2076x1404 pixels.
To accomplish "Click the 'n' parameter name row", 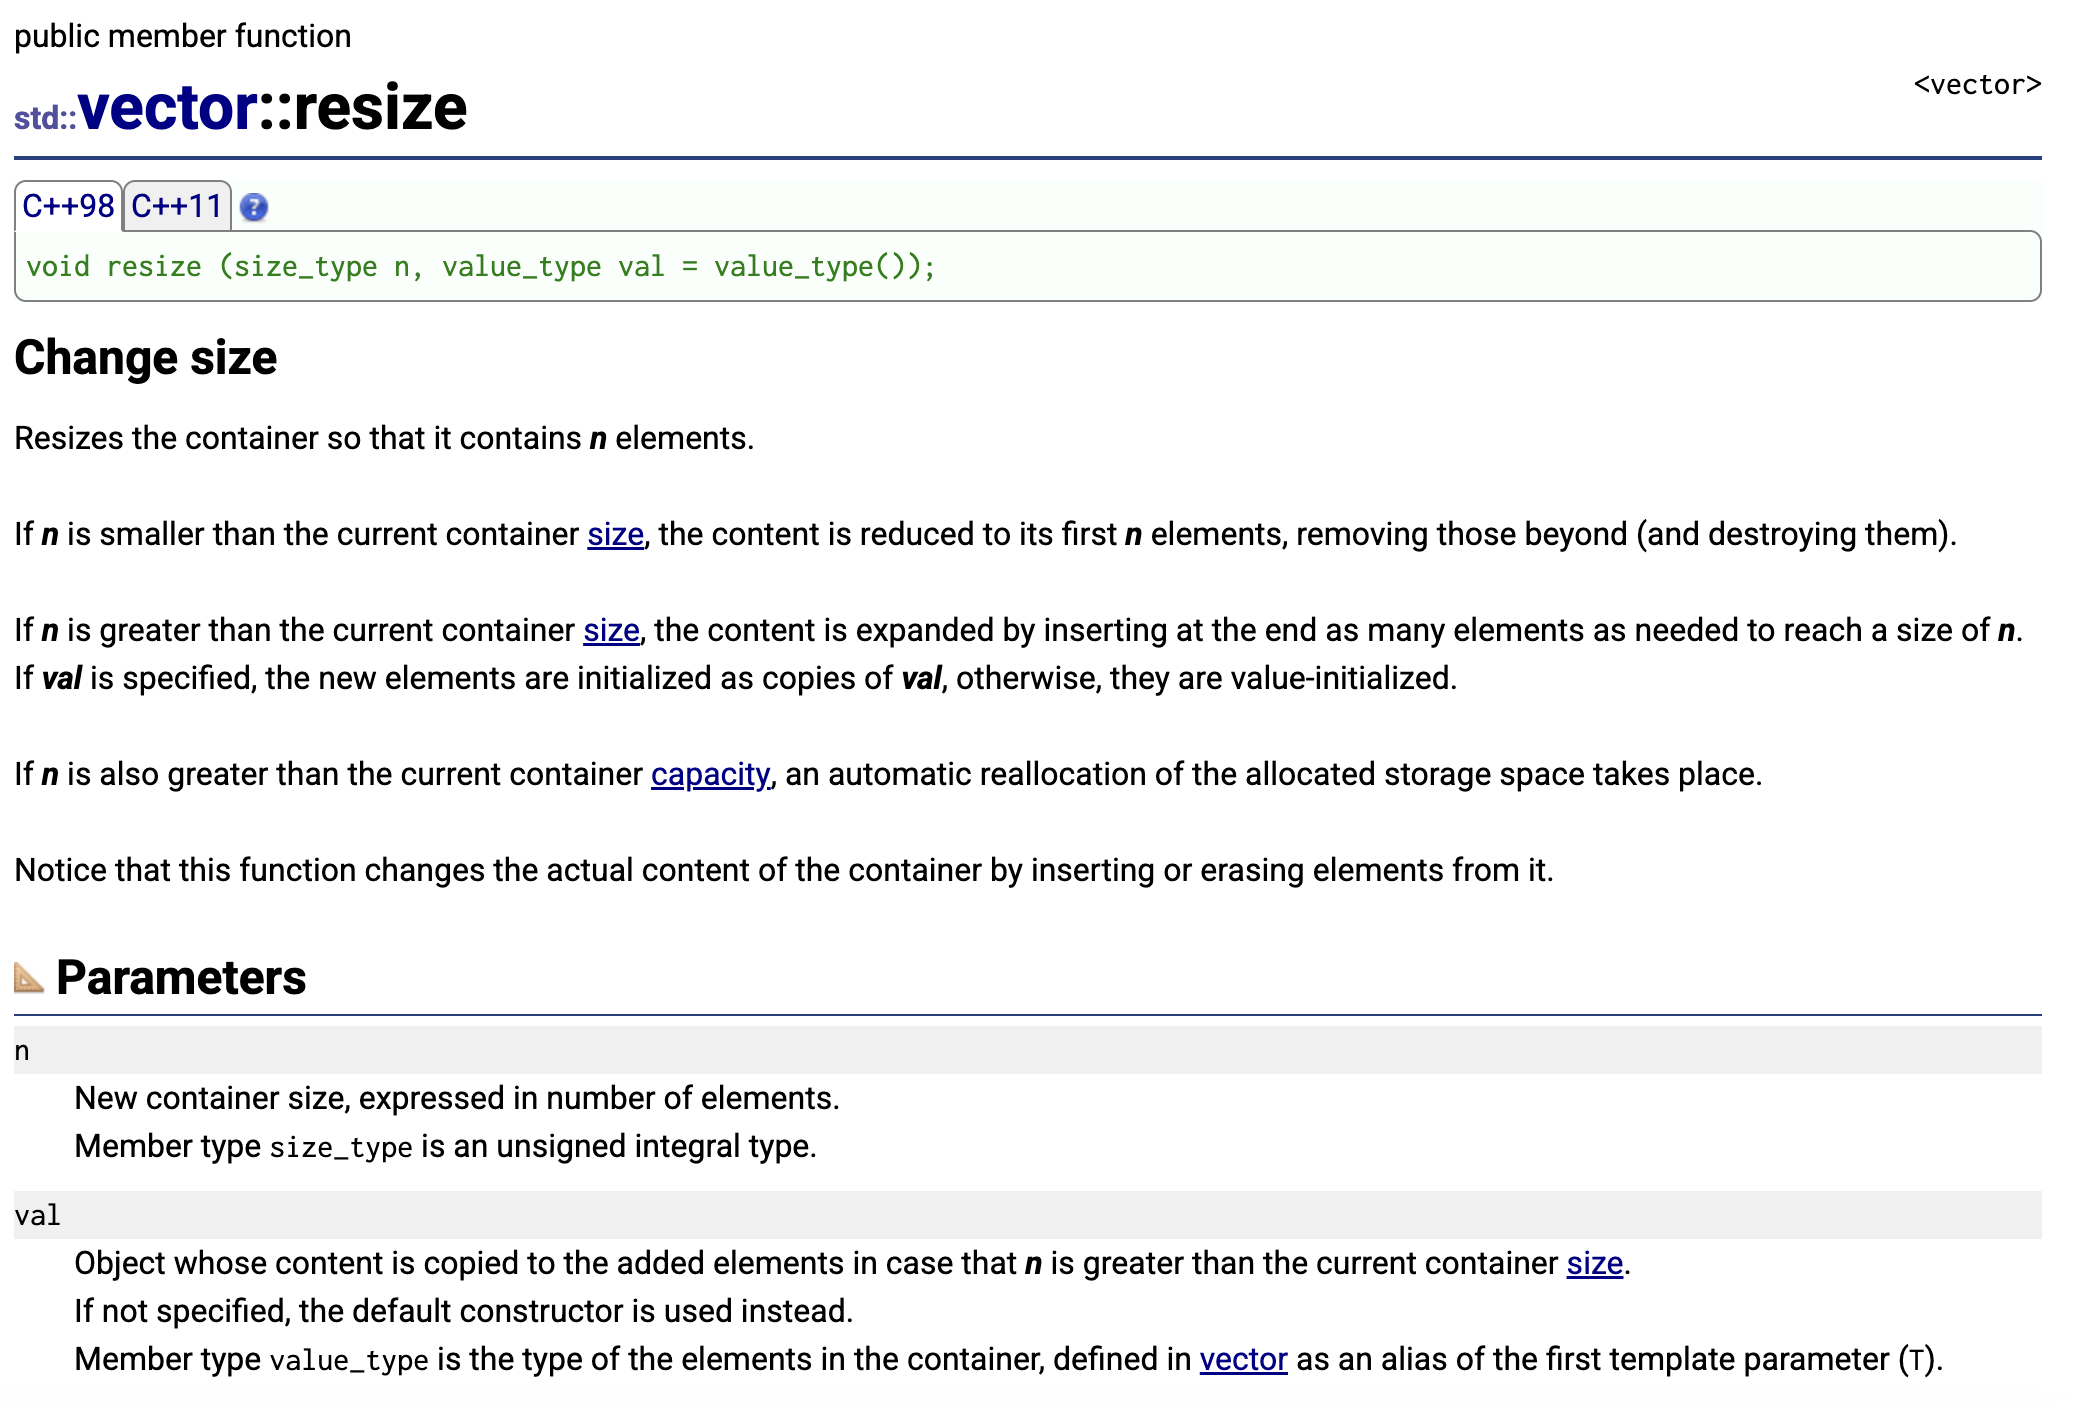I will pyautogui.click(x=22, y=1051).
